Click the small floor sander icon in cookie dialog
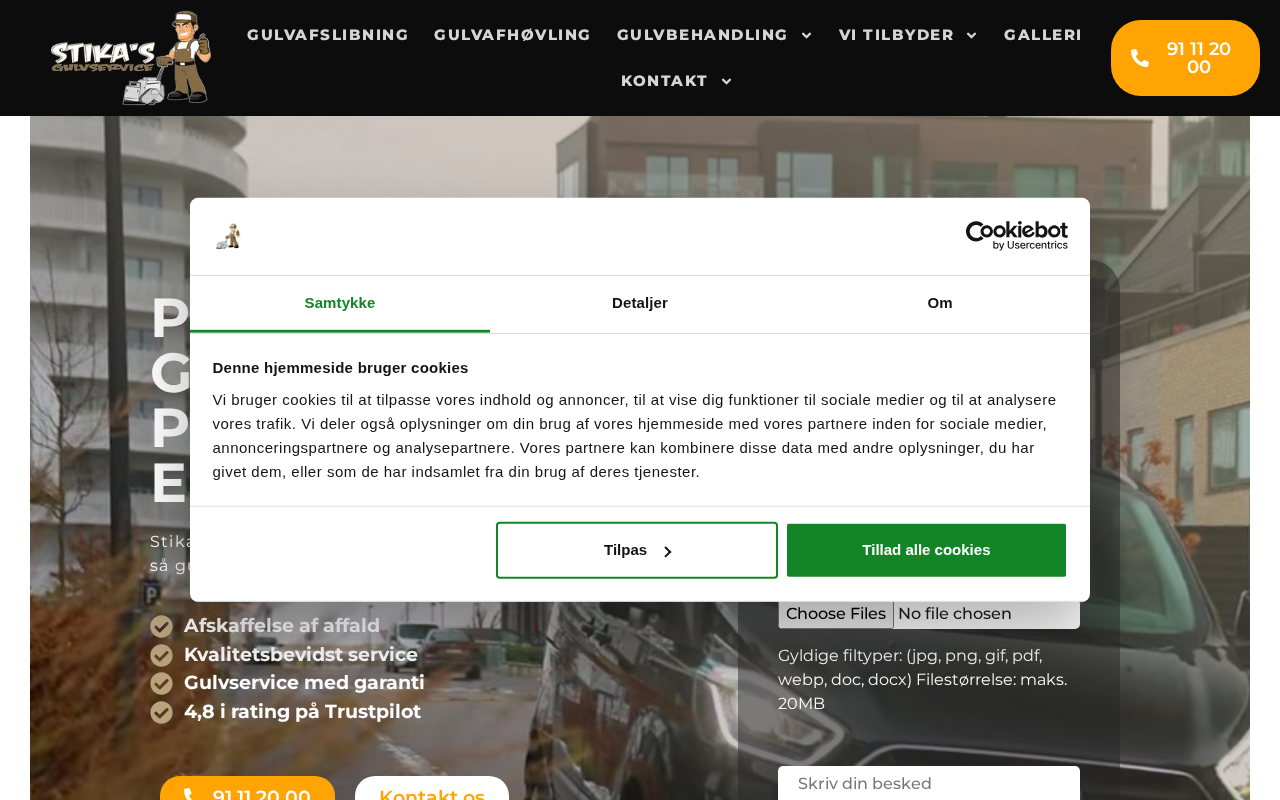The image size is (1280, 800). (x=228, y=236)
